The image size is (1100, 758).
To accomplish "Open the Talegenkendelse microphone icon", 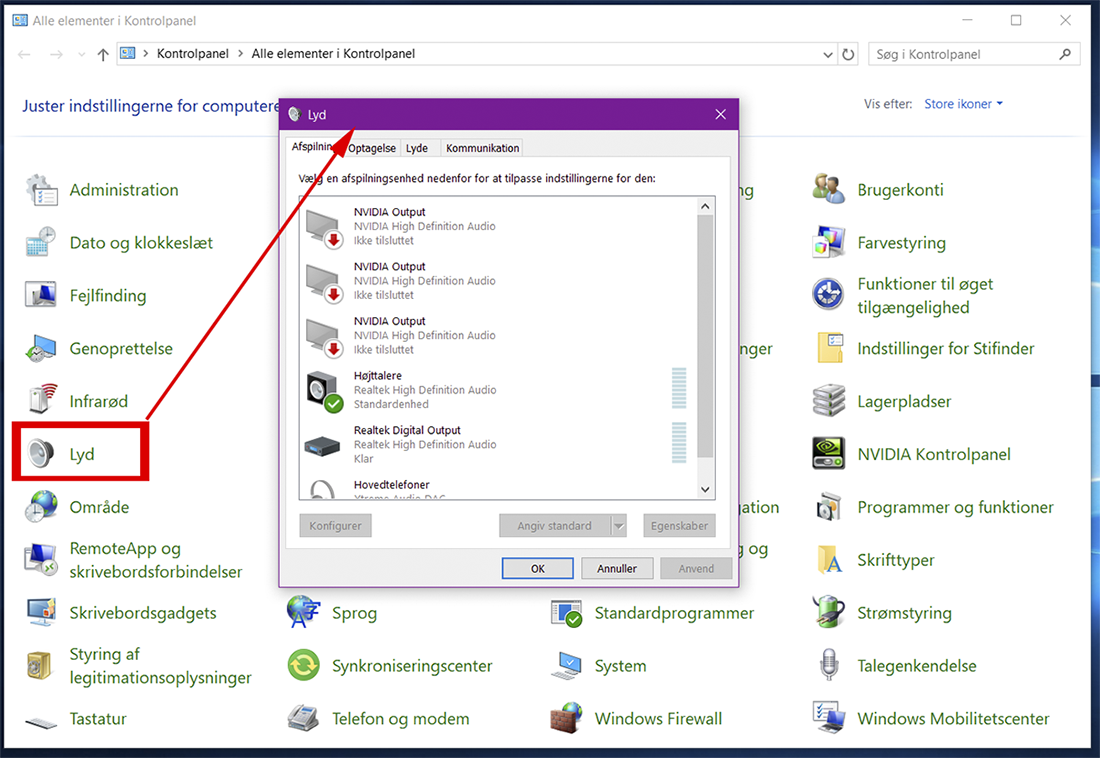I will (829, 665).
